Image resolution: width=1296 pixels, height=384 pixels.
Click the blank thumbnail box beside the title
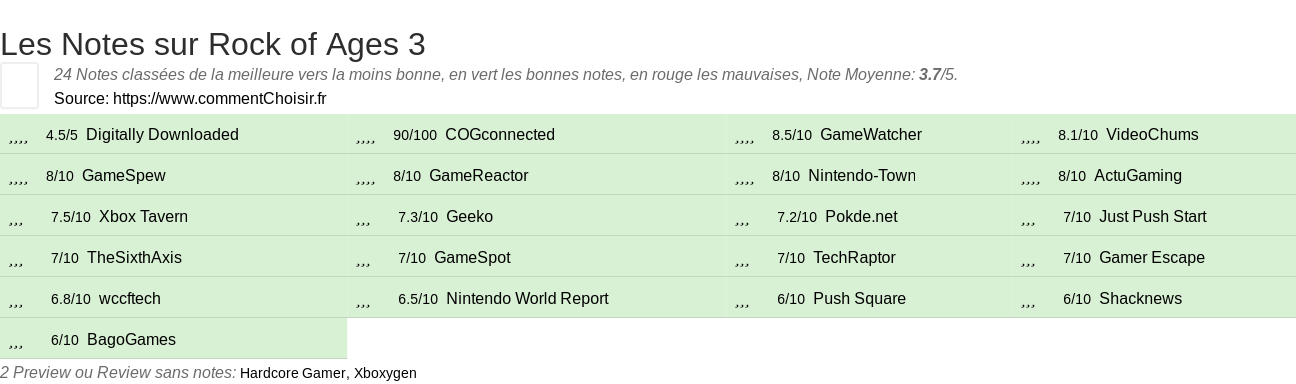19,85
